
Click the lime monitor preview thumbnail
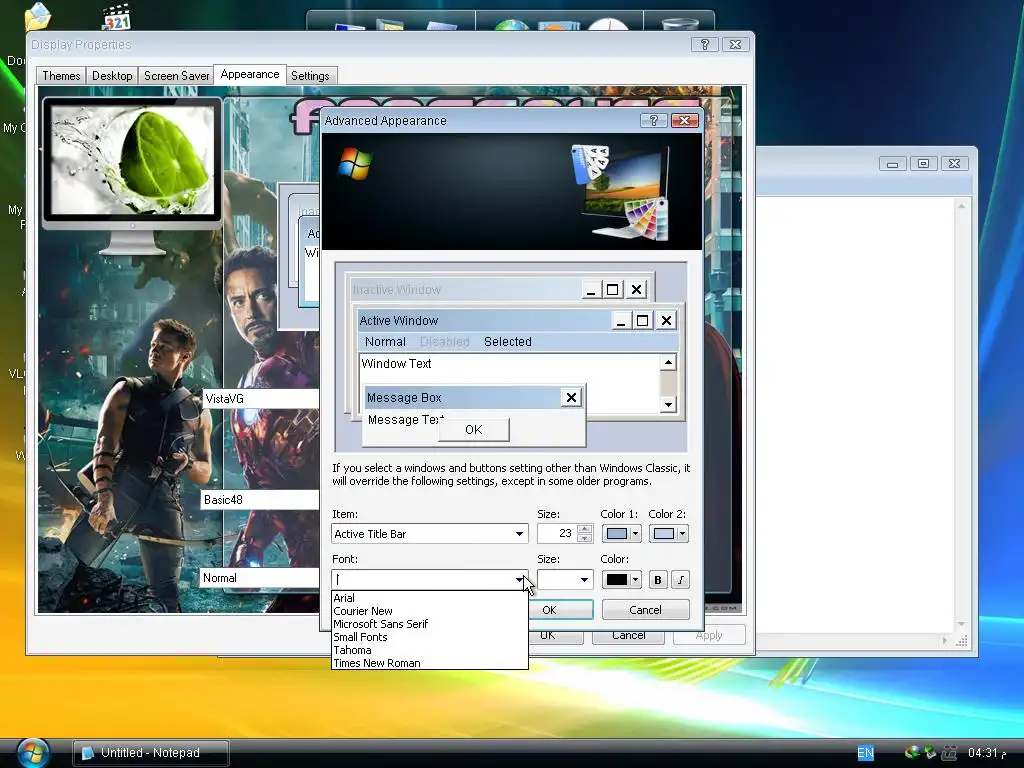[132, 161]
